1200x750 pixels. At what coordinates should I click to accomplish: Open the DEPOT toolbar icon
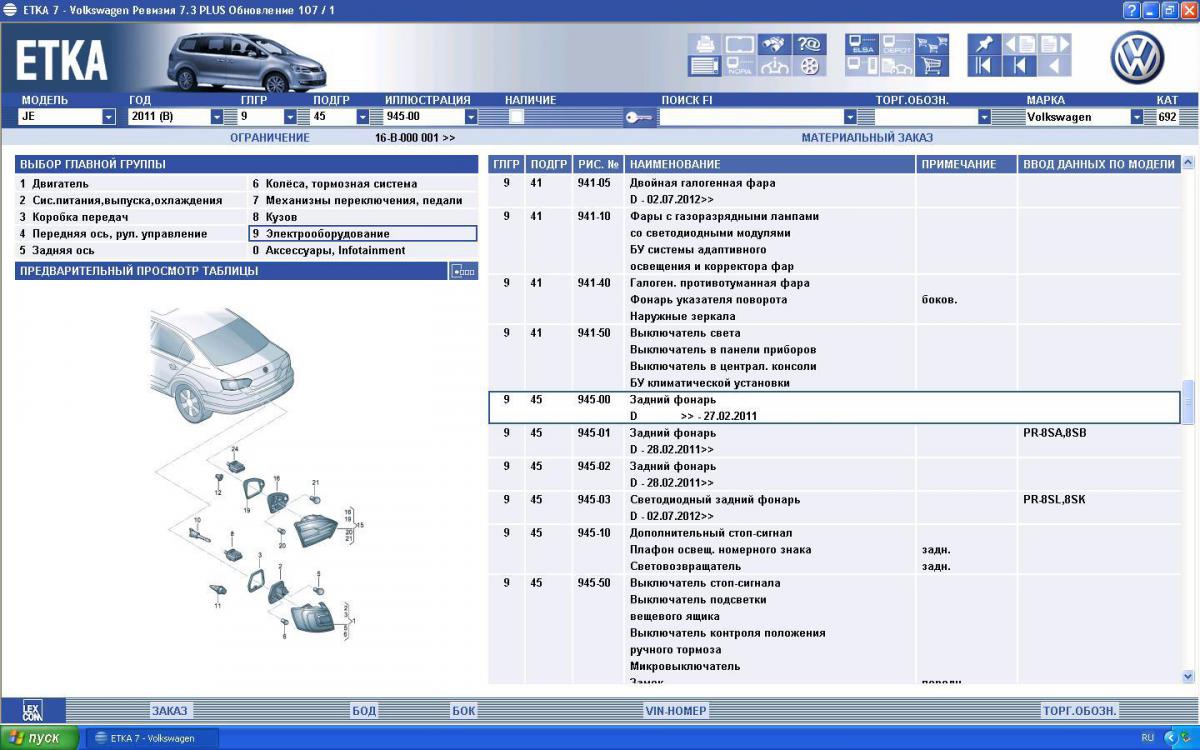(x=896, y=44)
